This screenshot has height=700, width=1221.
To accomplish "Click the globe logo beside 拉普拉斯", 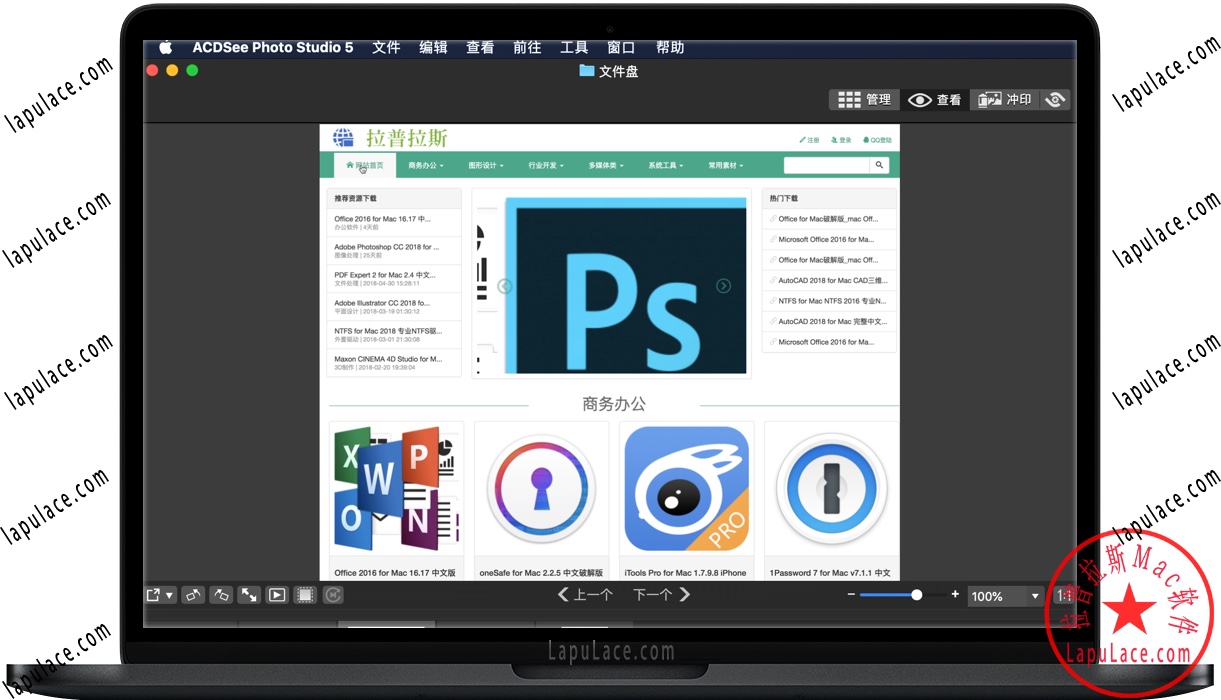I will pos(343,138).
